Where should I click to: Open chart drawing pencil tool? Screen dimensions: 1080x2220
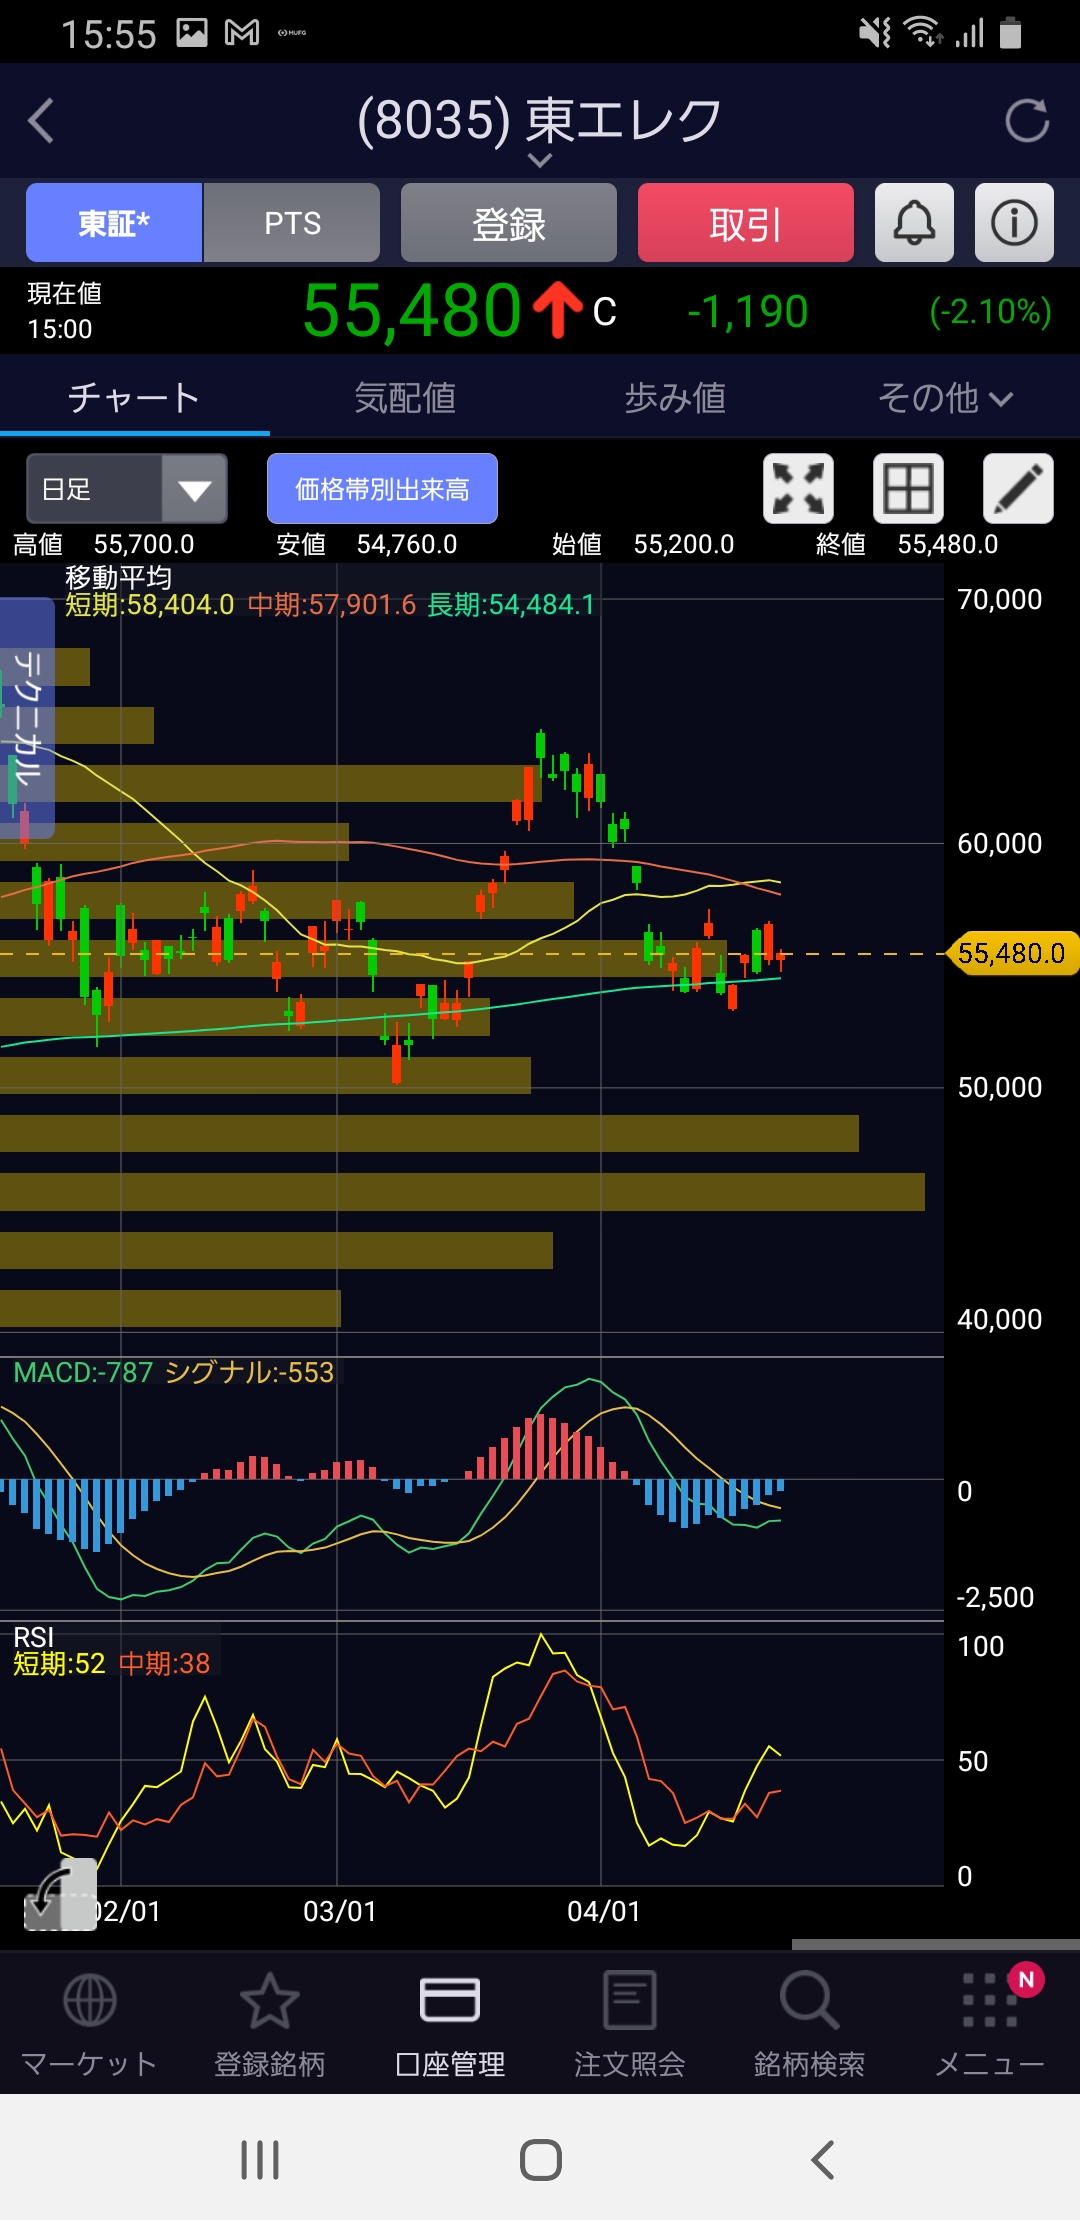(x=1018, y=489)
